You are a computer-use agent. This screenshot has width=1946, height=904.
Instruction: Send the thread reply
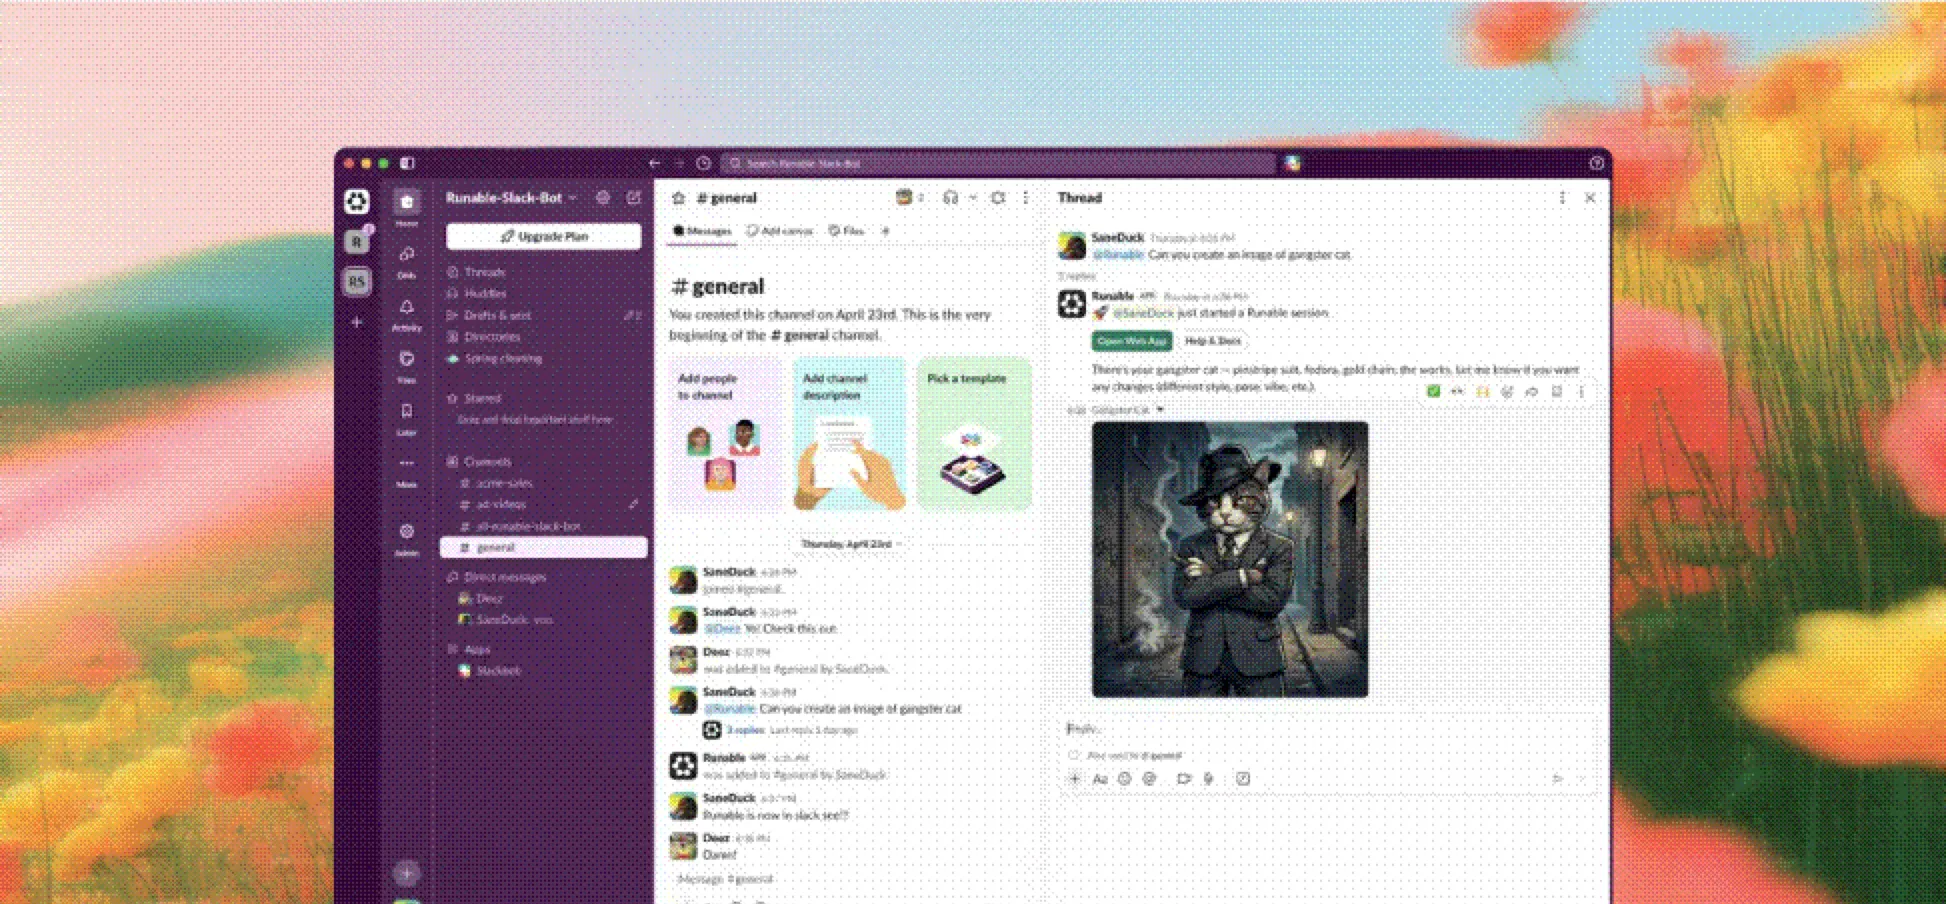tap(1557, 778)
